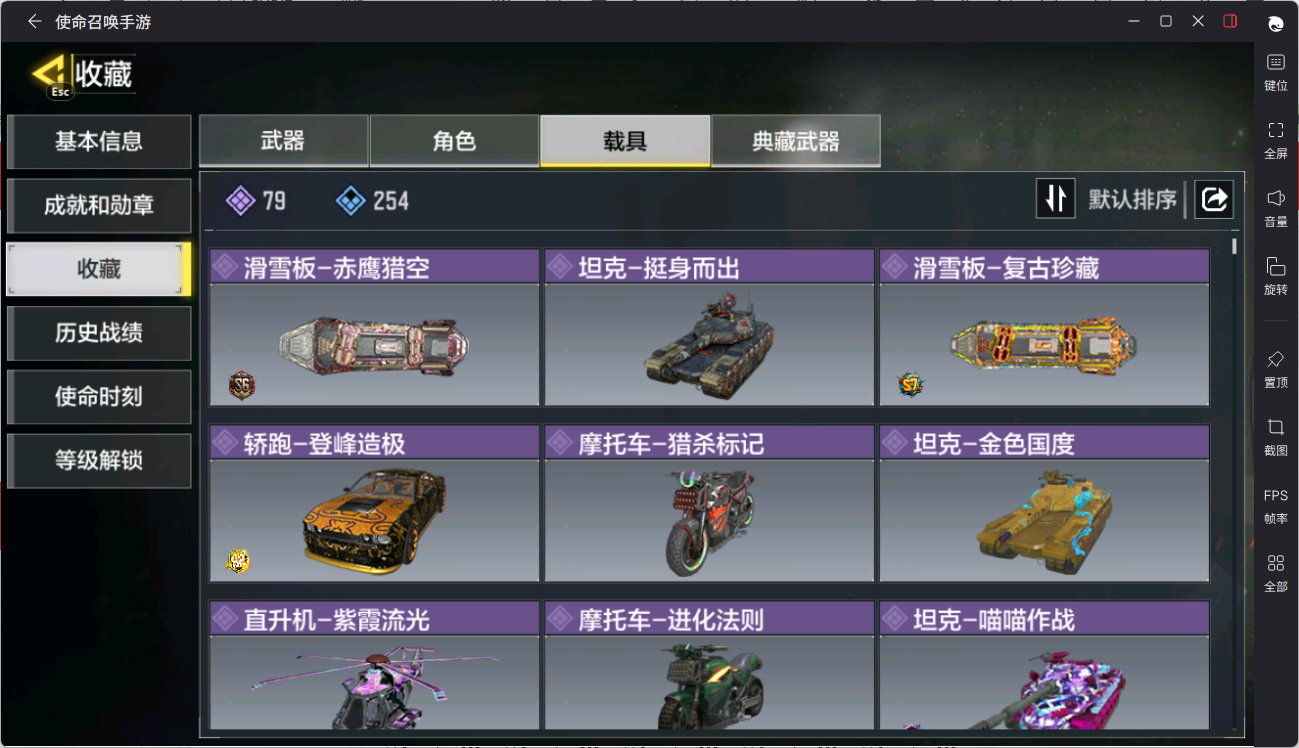This screenshot has height=748, width=1299.
Task: Expand the 全部 all tools grid
Action: tap(1276, 573)
